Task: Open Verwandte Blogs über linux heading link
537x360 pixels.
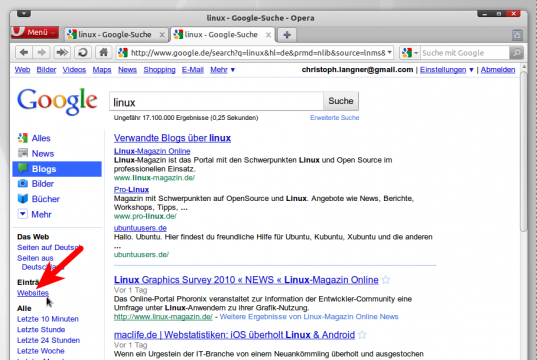Action: [172, 138]
